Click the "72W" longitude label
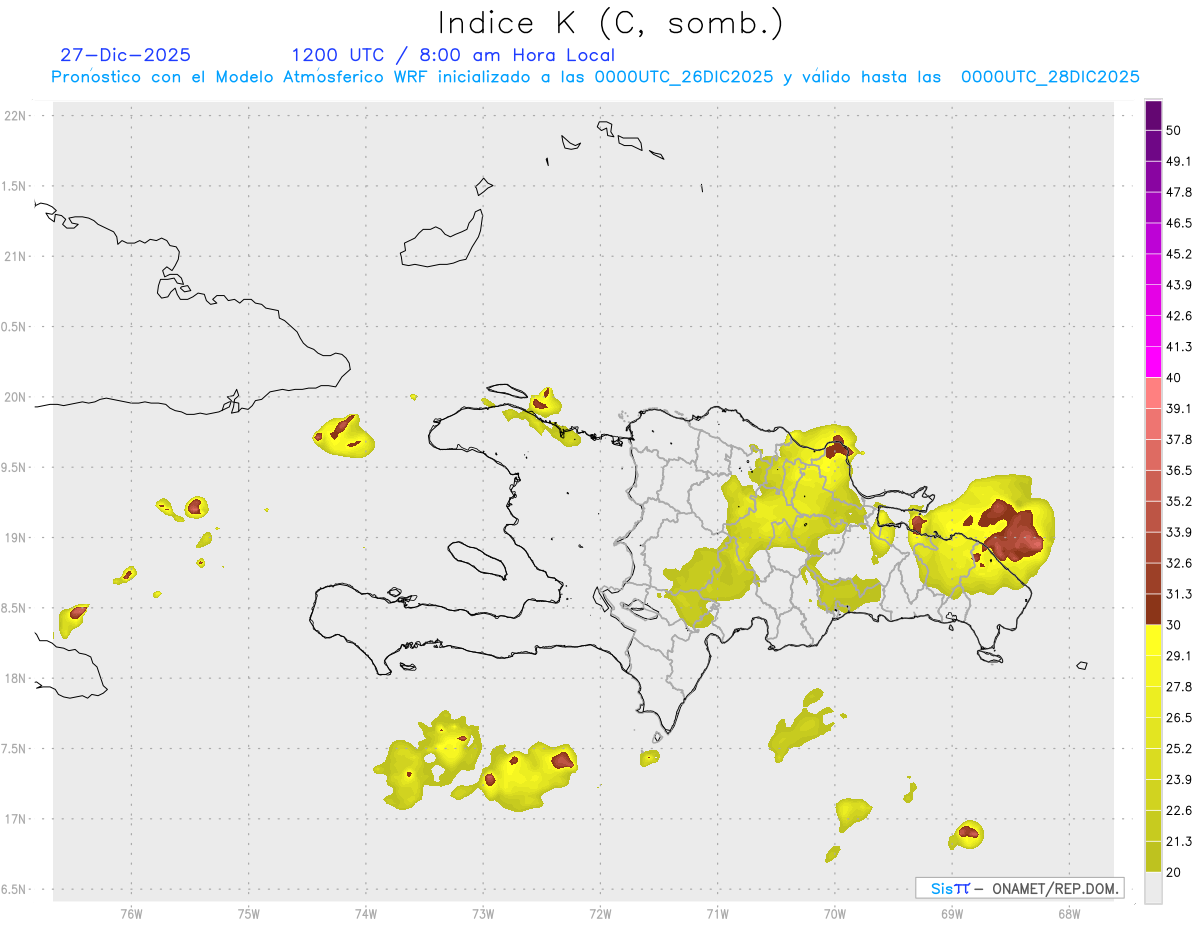Screen dimensions: 1200x927 click(x=600, y=913)
